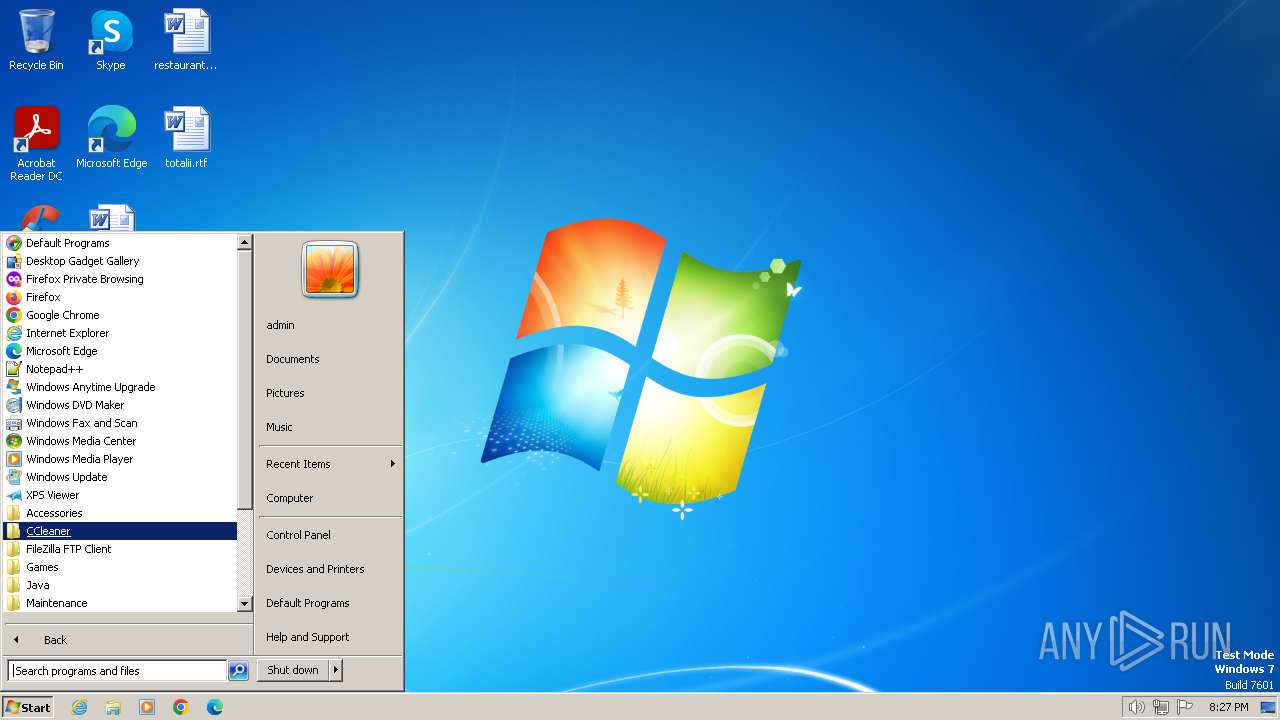Click the Start button
1280x720 pixels.
[28, 707]
